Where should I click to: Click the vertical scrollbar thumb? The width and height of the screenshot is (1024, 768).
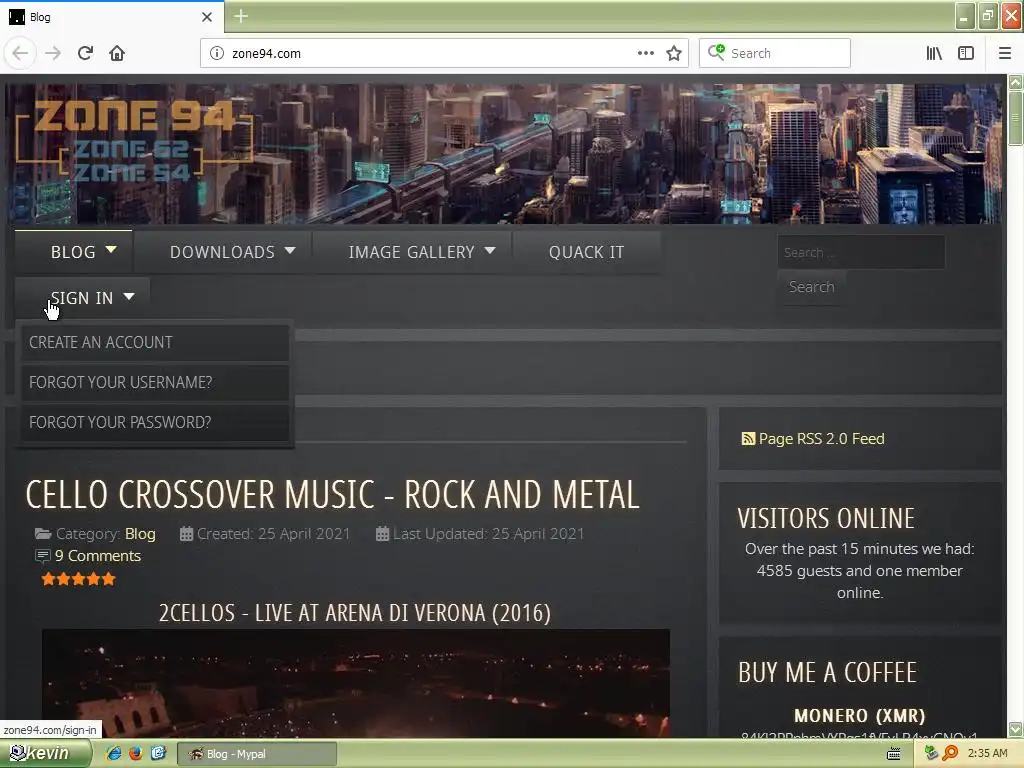click(1016, 118)
